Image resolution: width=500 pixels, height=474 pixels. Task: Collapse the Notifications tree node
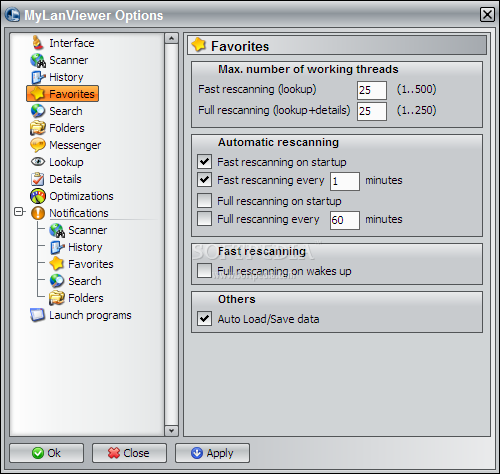pyautogui.click(x=19, y=212)
